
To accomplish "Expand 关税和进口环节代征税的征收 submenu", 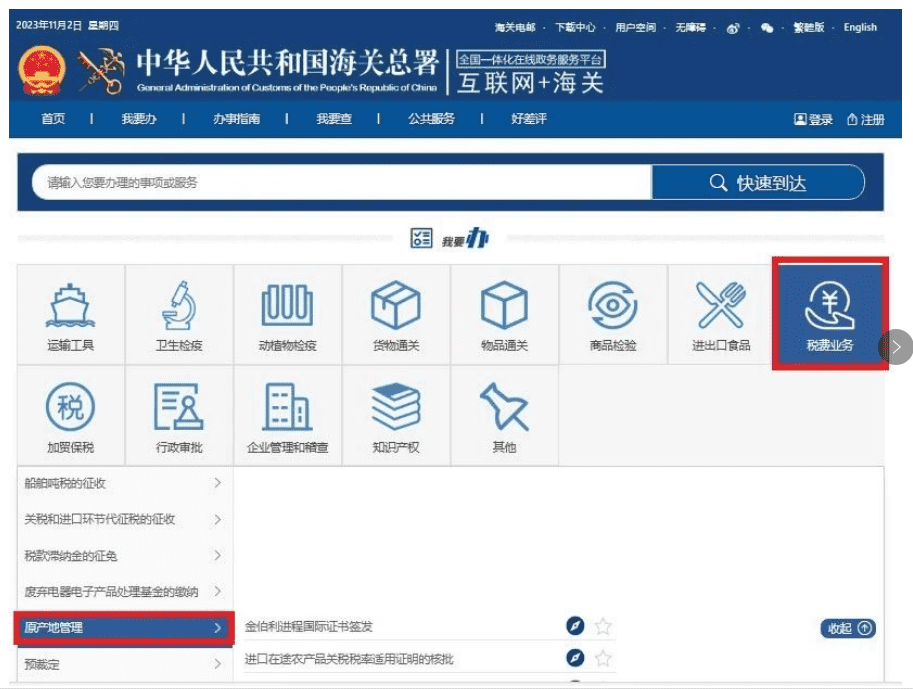I will point(123,519).
